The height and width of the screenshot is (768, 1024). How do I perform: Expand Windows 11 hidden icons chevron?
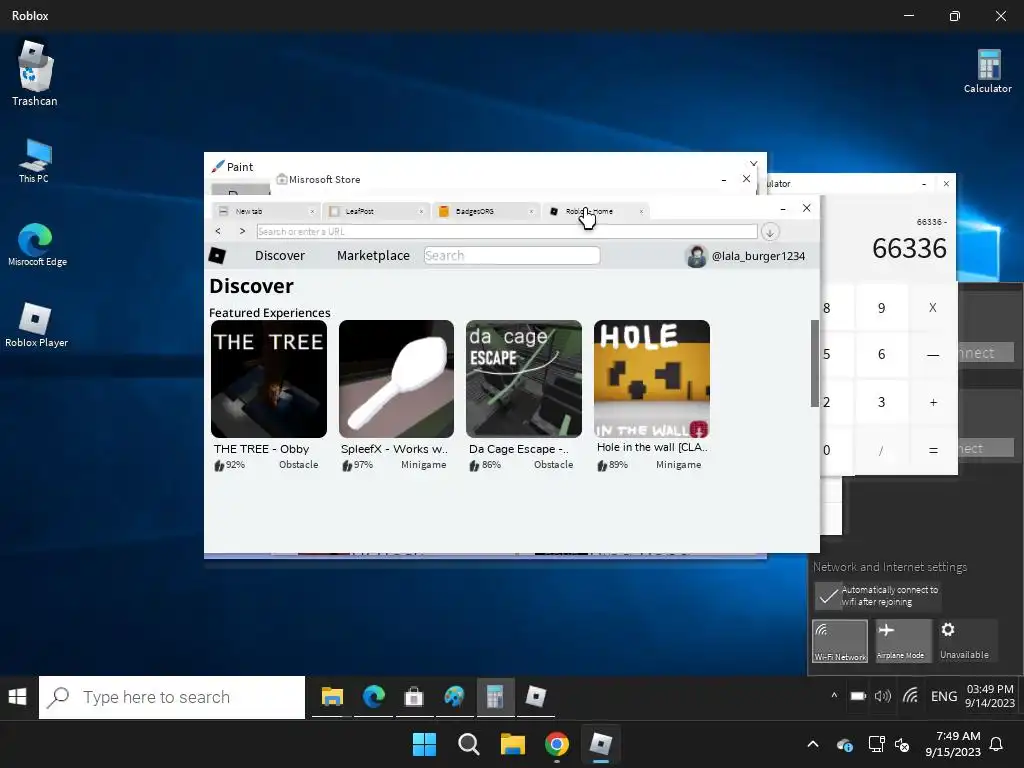[x=813, y=744]
